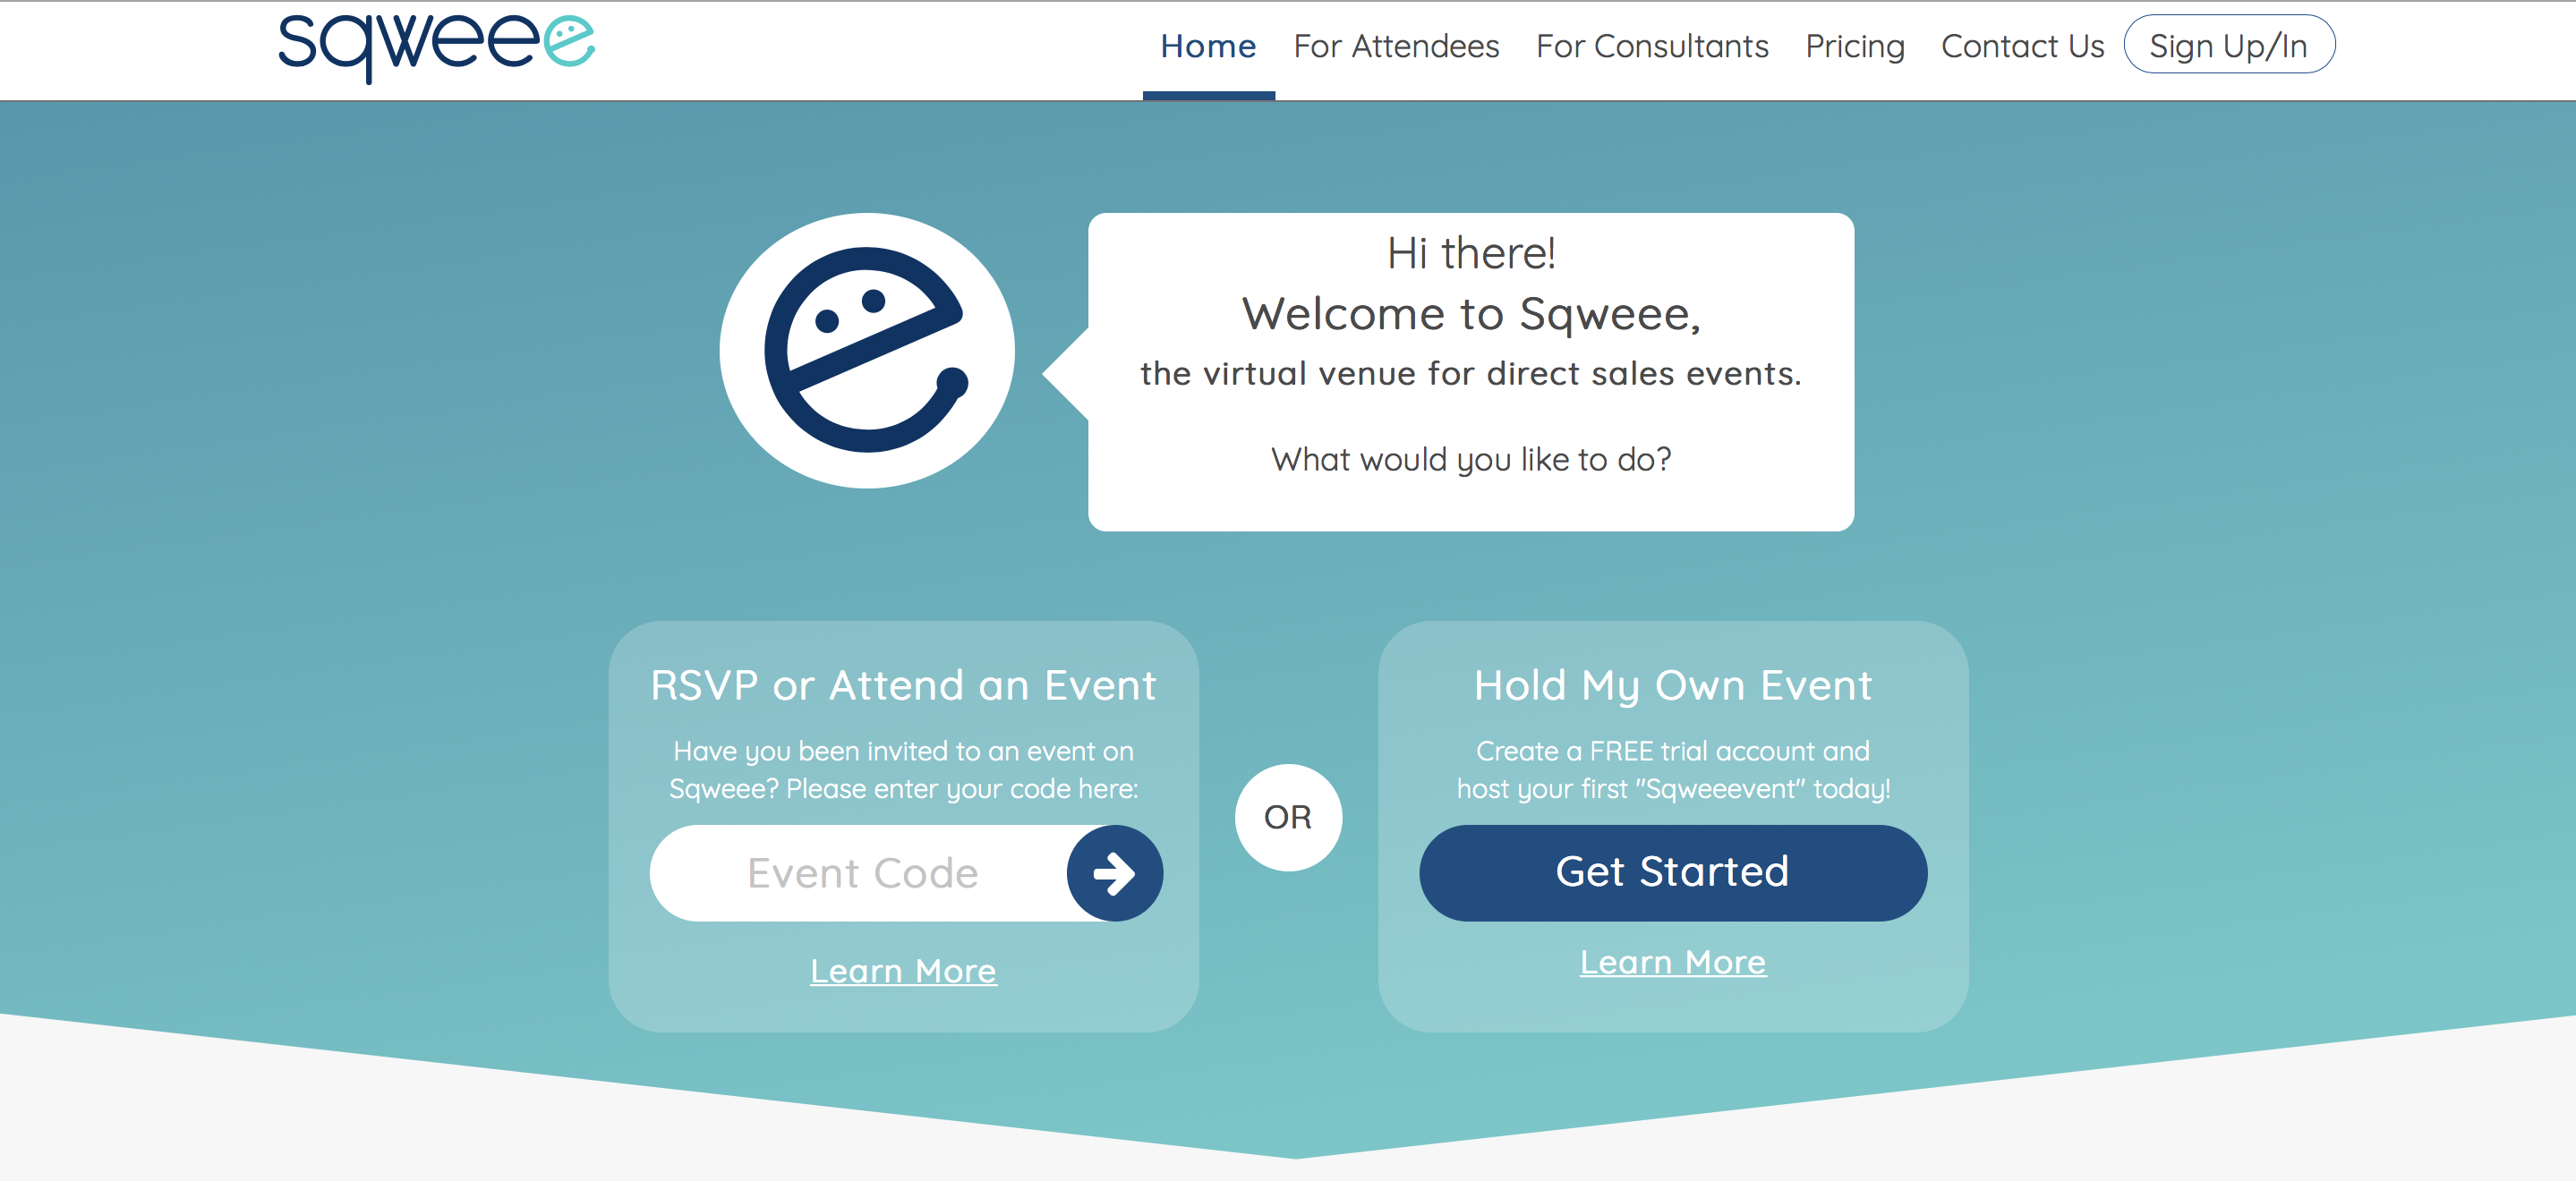Follow Learn More under Hold My Own Event
Image resolution: width=2576 pixels, height=1181 pixels.
tap(1673, 962)
